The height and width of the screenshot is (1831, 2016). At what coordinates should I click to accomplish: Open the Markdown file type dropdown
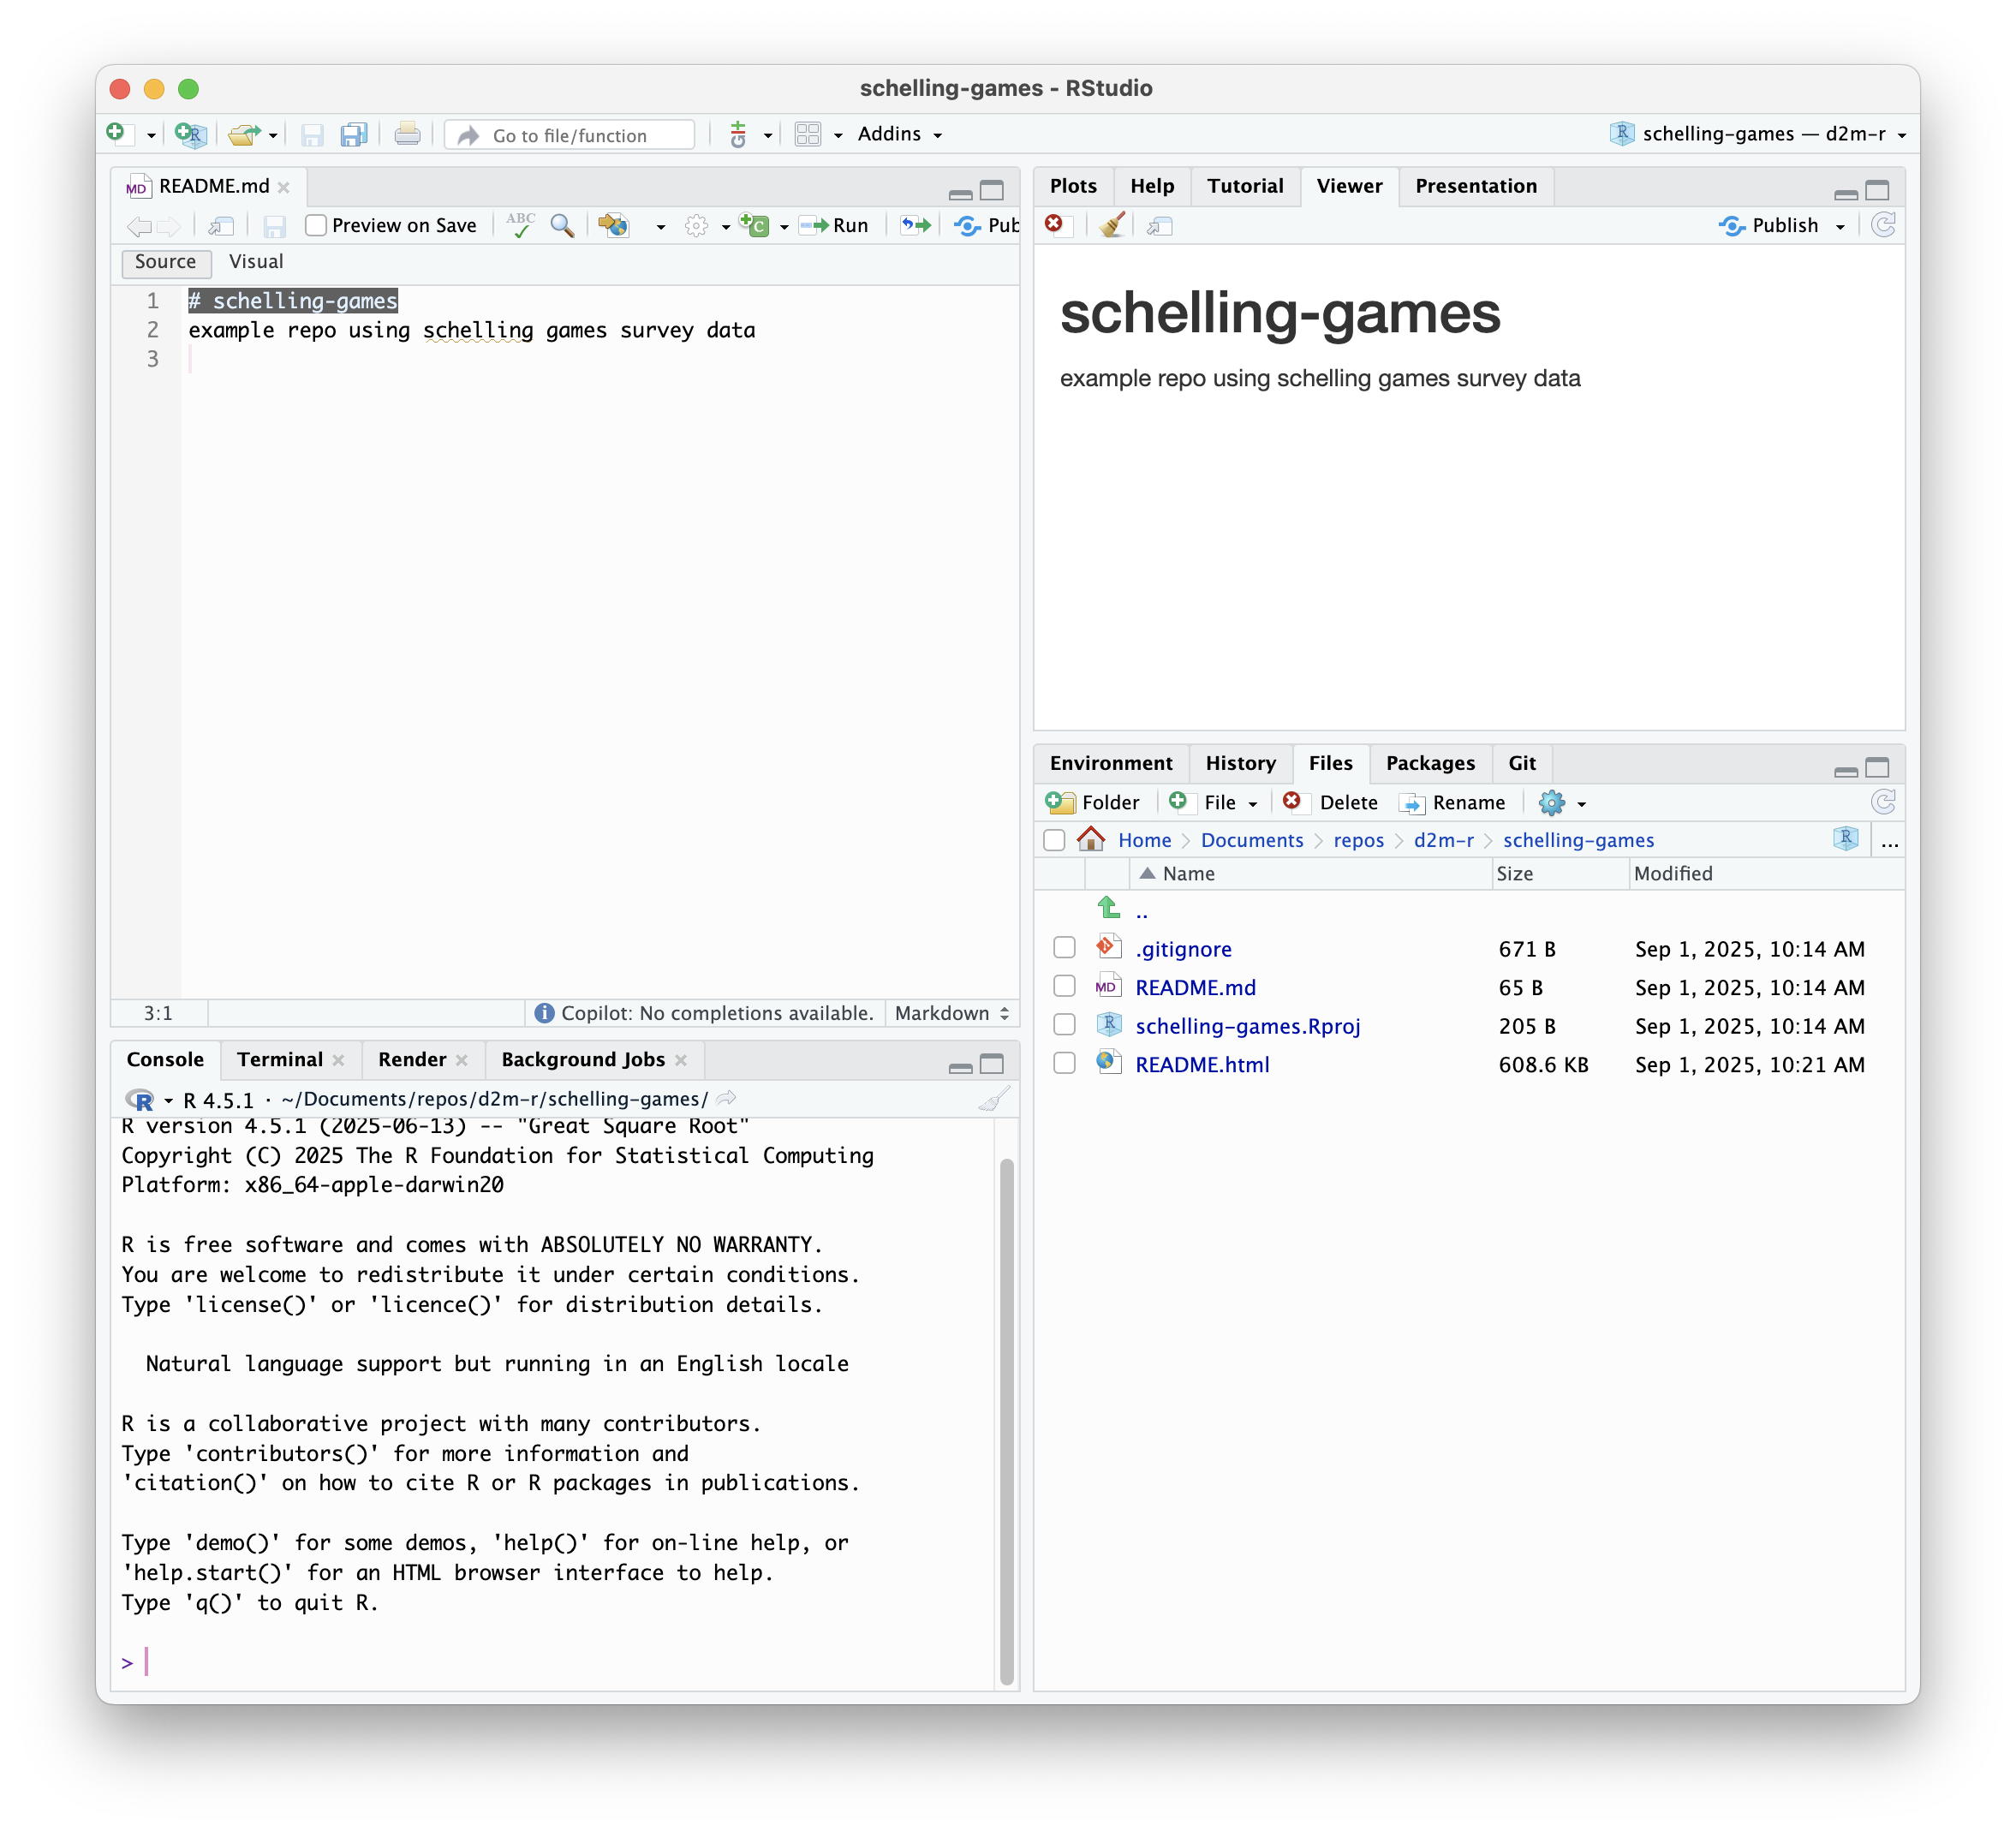951,1013
